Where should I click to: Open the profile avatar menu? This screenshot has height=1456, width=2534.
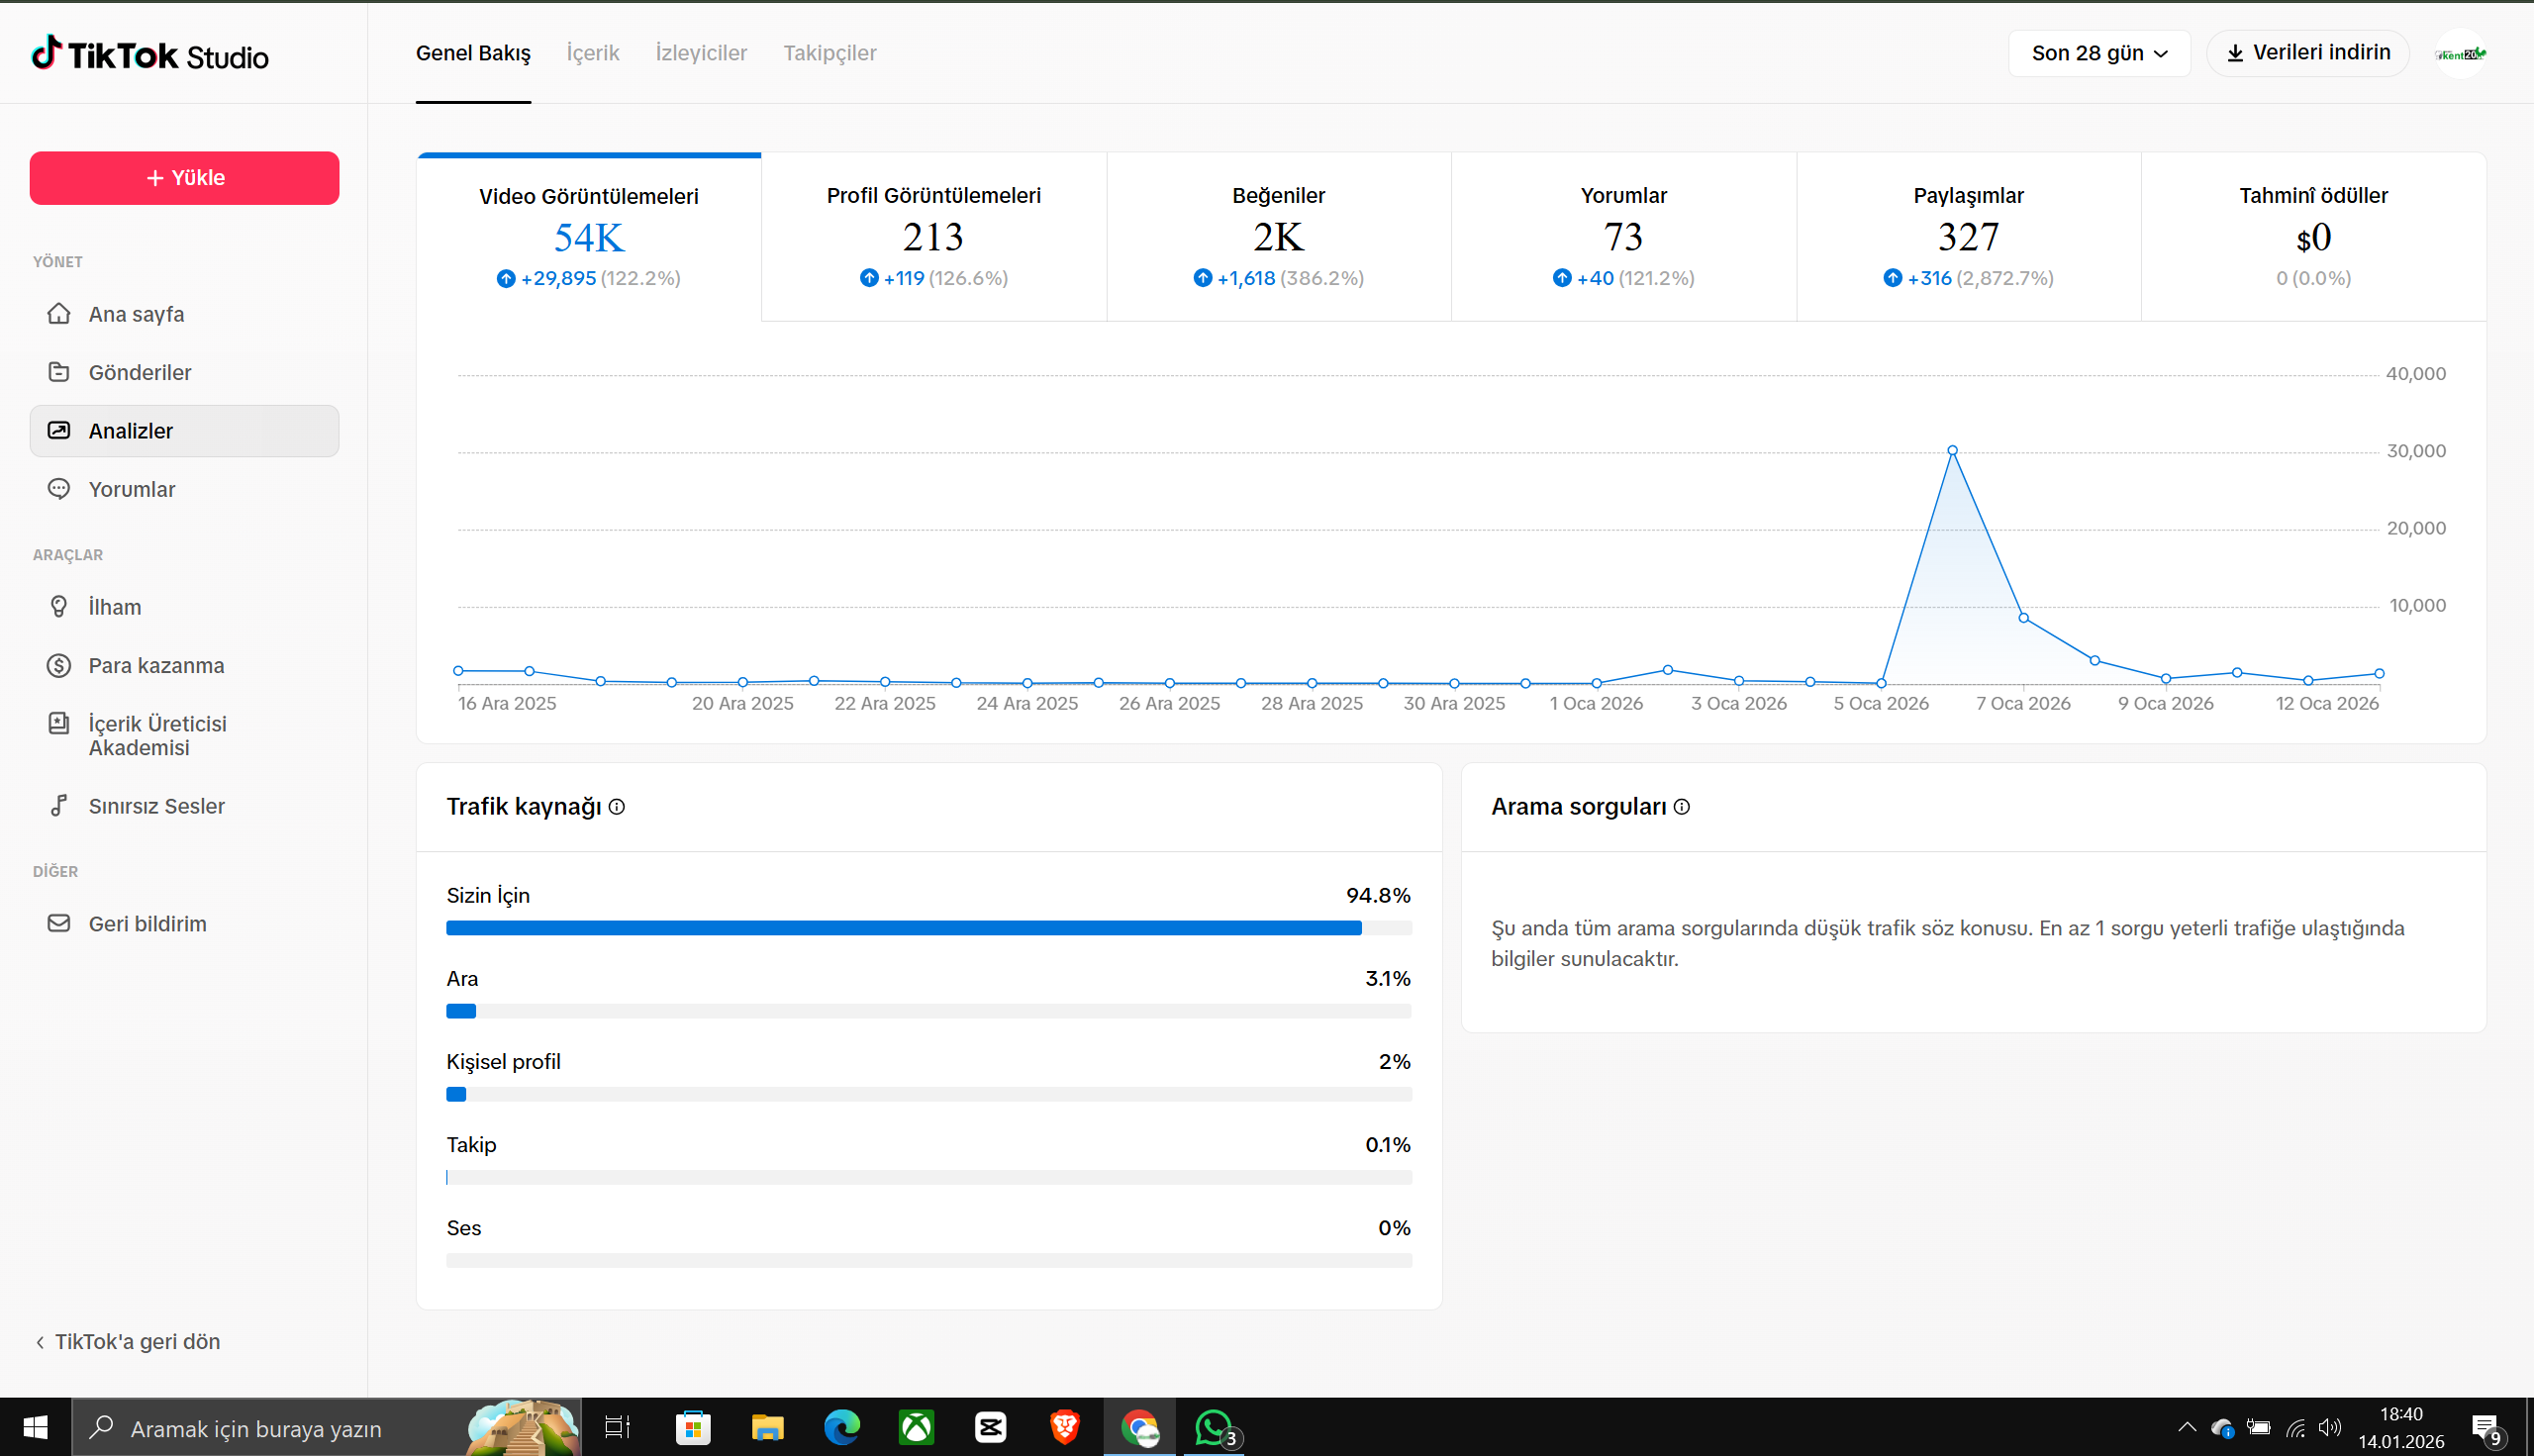click(x=2460, y=53)
